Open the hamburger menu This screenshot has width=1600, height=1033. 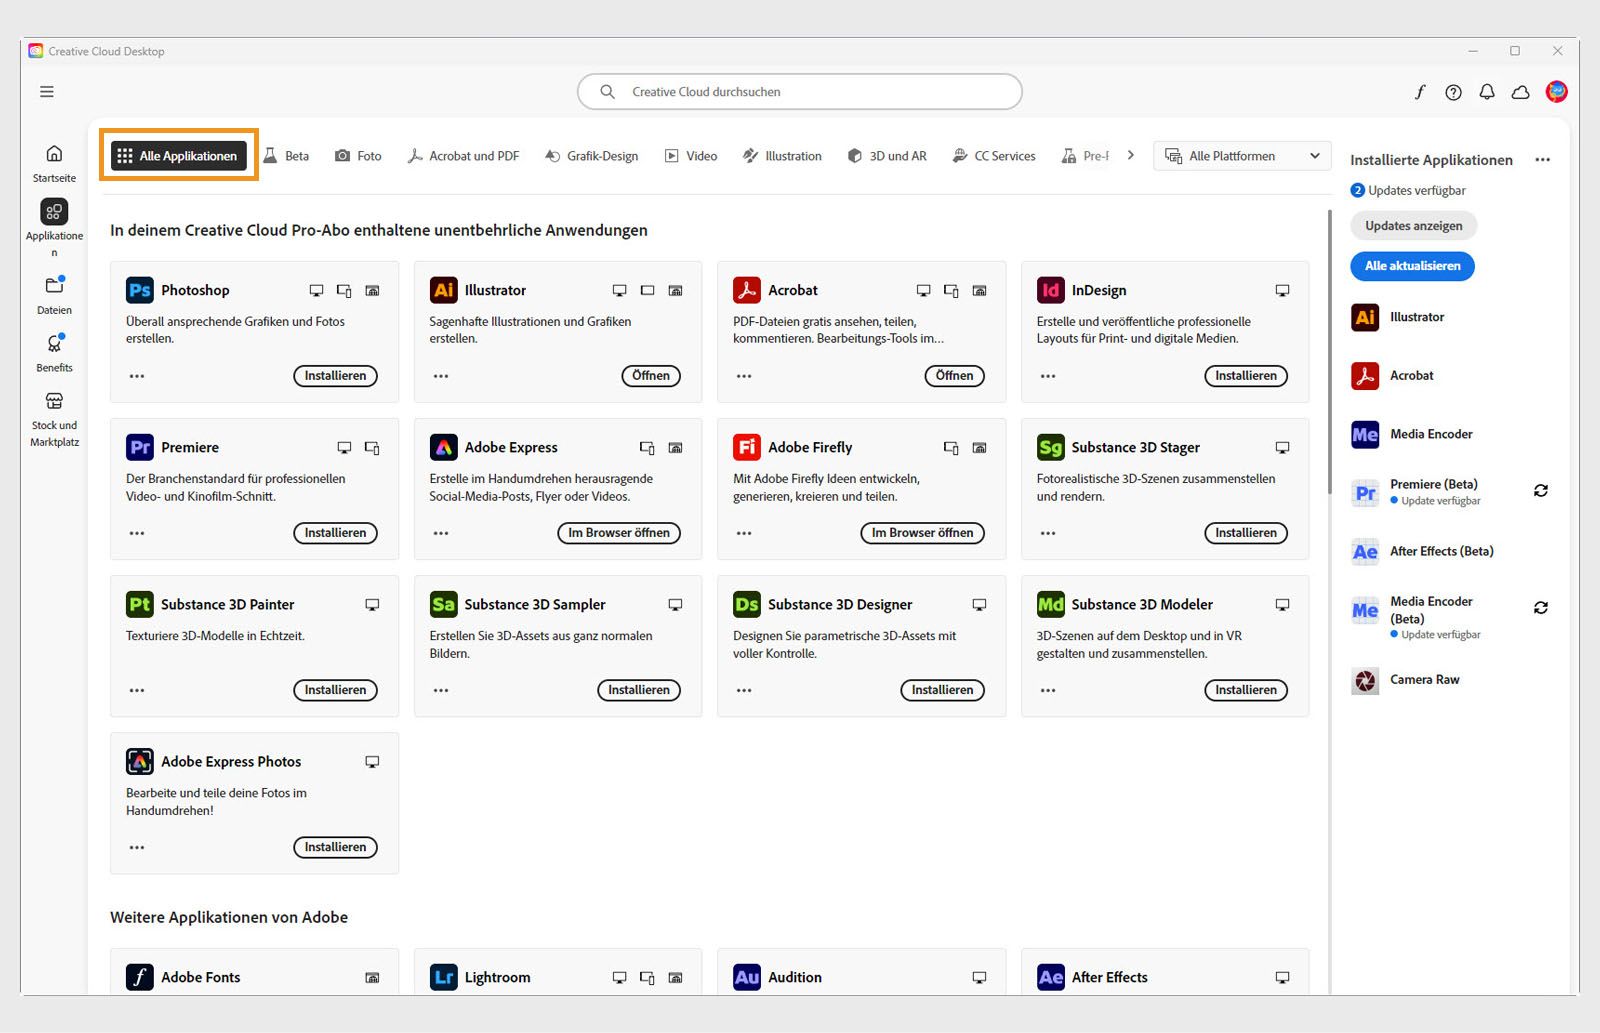pyautogui.click(x=46, y=91)
